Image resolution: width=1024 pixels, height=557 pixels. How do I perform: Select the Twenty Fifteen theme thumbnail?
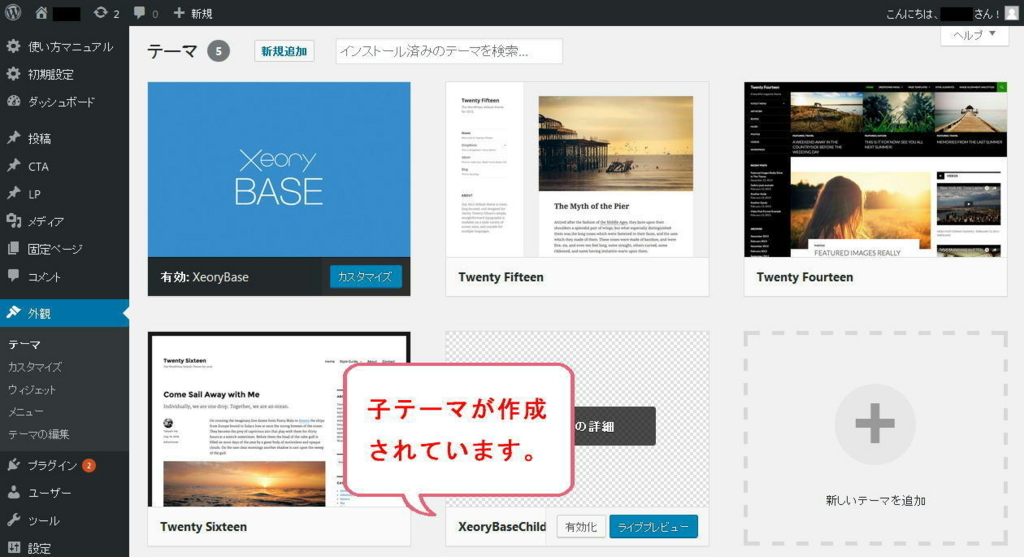click(577, 169)
